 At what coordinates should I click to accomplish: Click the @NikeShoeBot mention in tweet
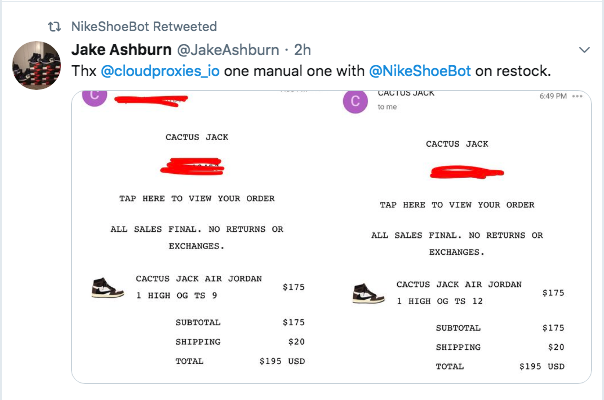[419, 70]
